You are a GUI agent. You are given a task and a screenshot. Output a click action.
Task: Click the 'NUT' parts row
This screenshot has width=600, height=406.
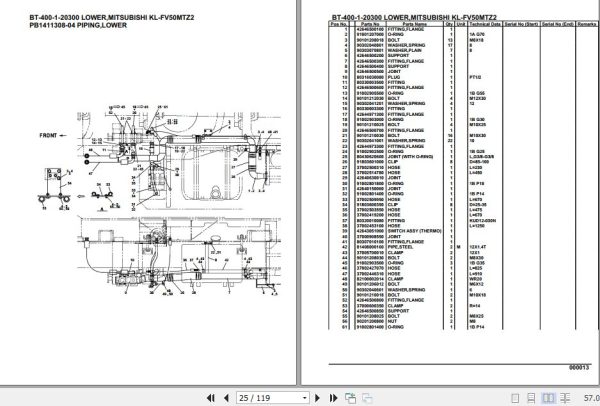coord(463,321)
